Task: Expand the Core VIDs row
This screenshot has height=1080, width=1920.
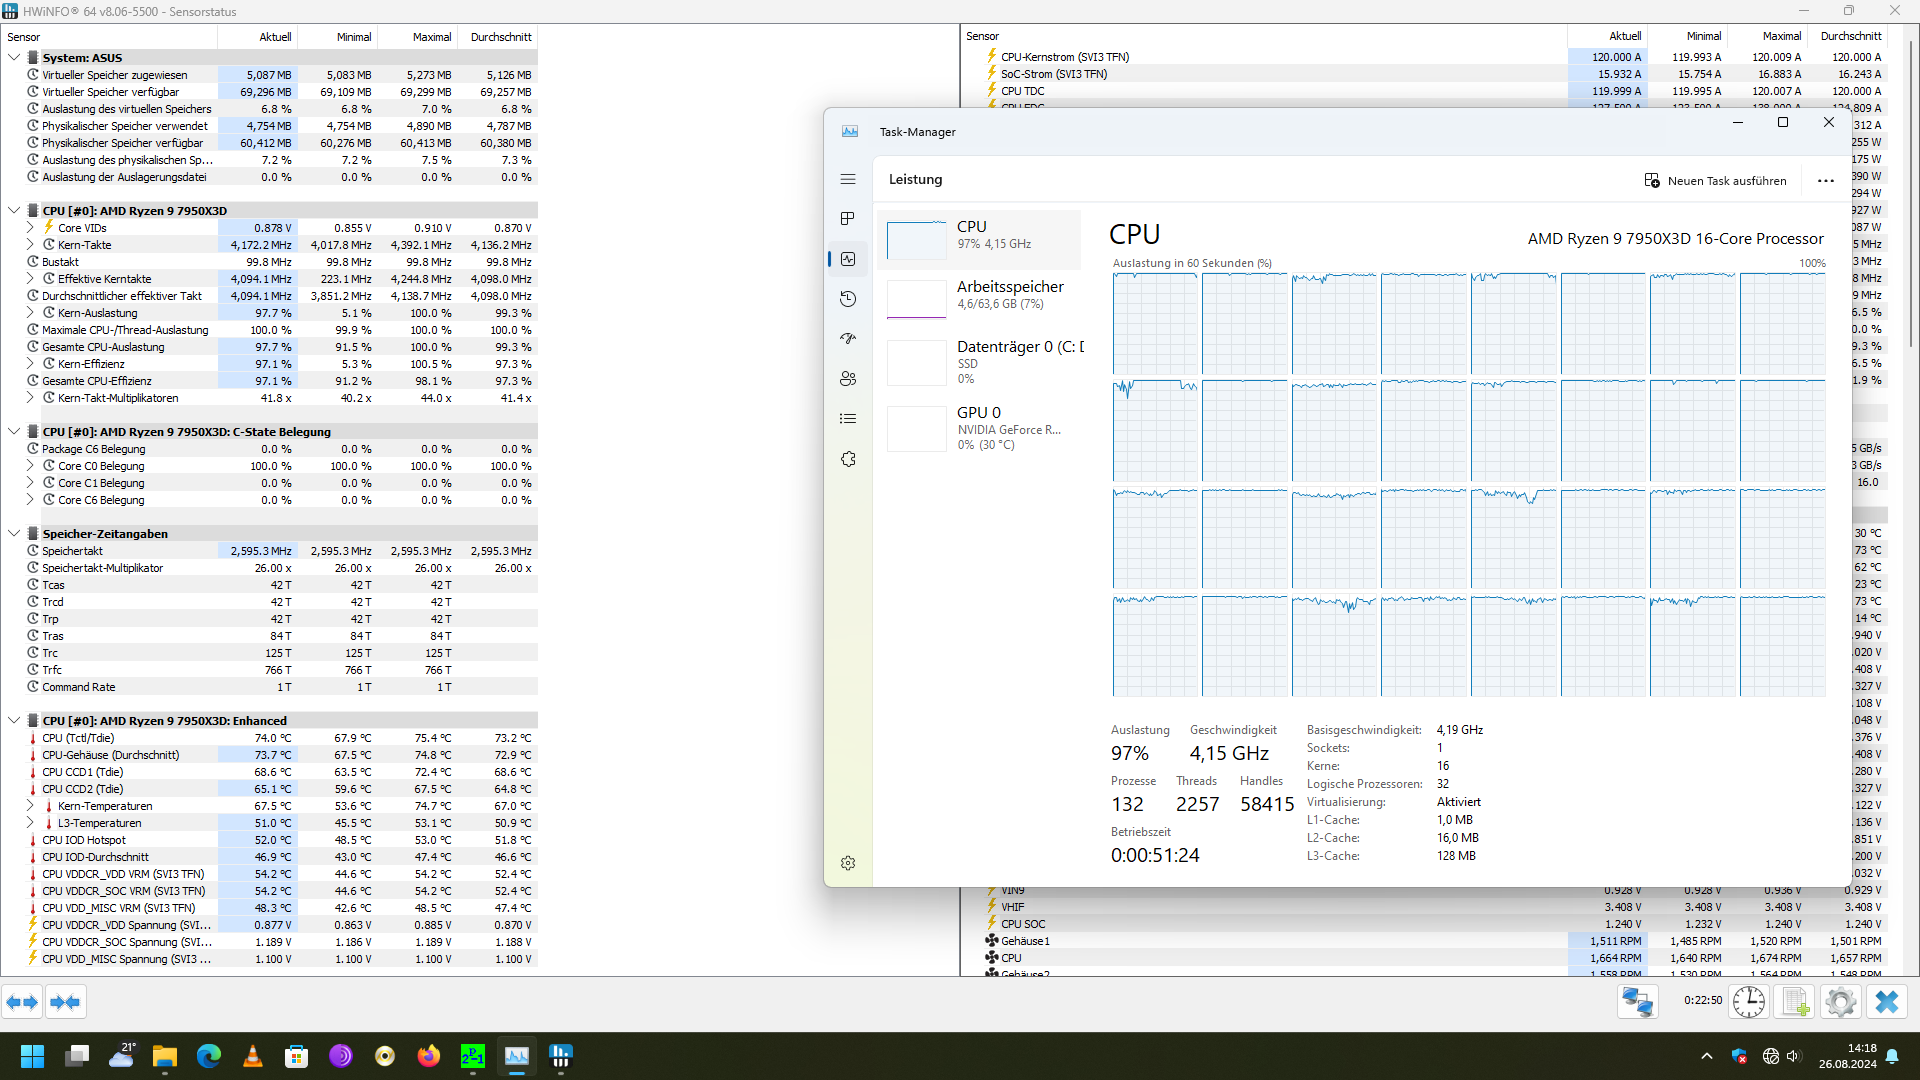Action: pos(30,228)
